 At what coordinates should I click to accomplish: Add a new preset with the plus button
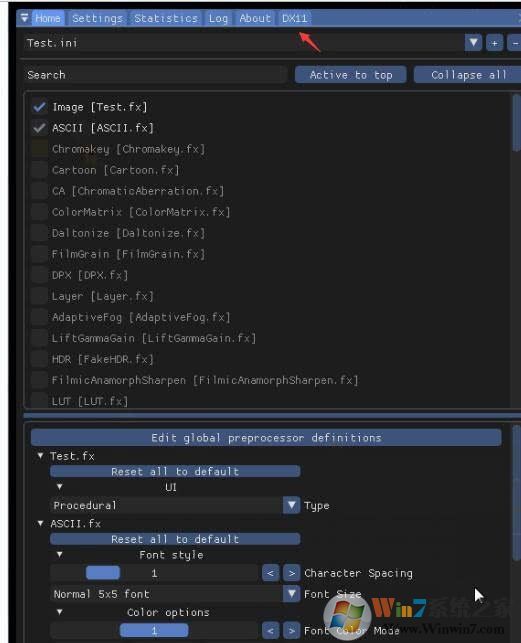[x=494, y=43]
